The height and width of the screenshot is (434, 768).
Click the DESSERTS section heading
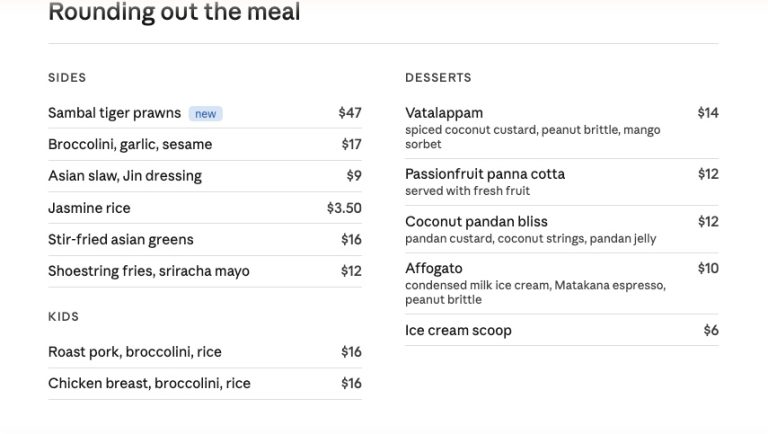(438, 77)
